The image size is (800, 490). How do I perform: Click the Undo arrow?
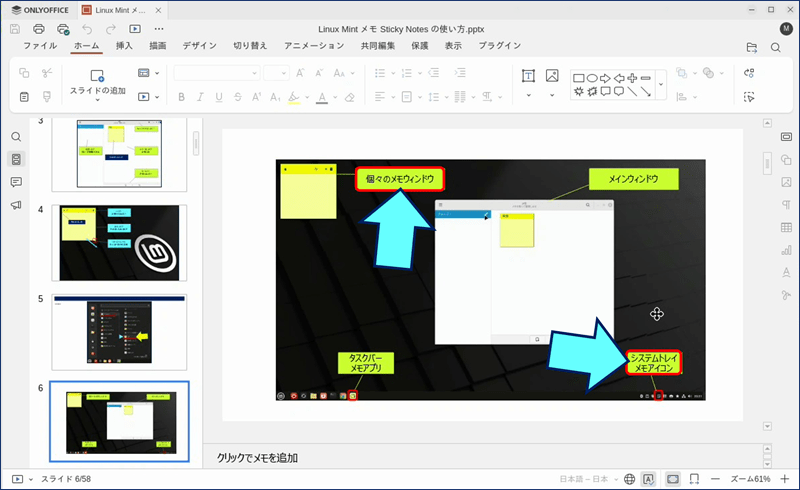(87, 29)
